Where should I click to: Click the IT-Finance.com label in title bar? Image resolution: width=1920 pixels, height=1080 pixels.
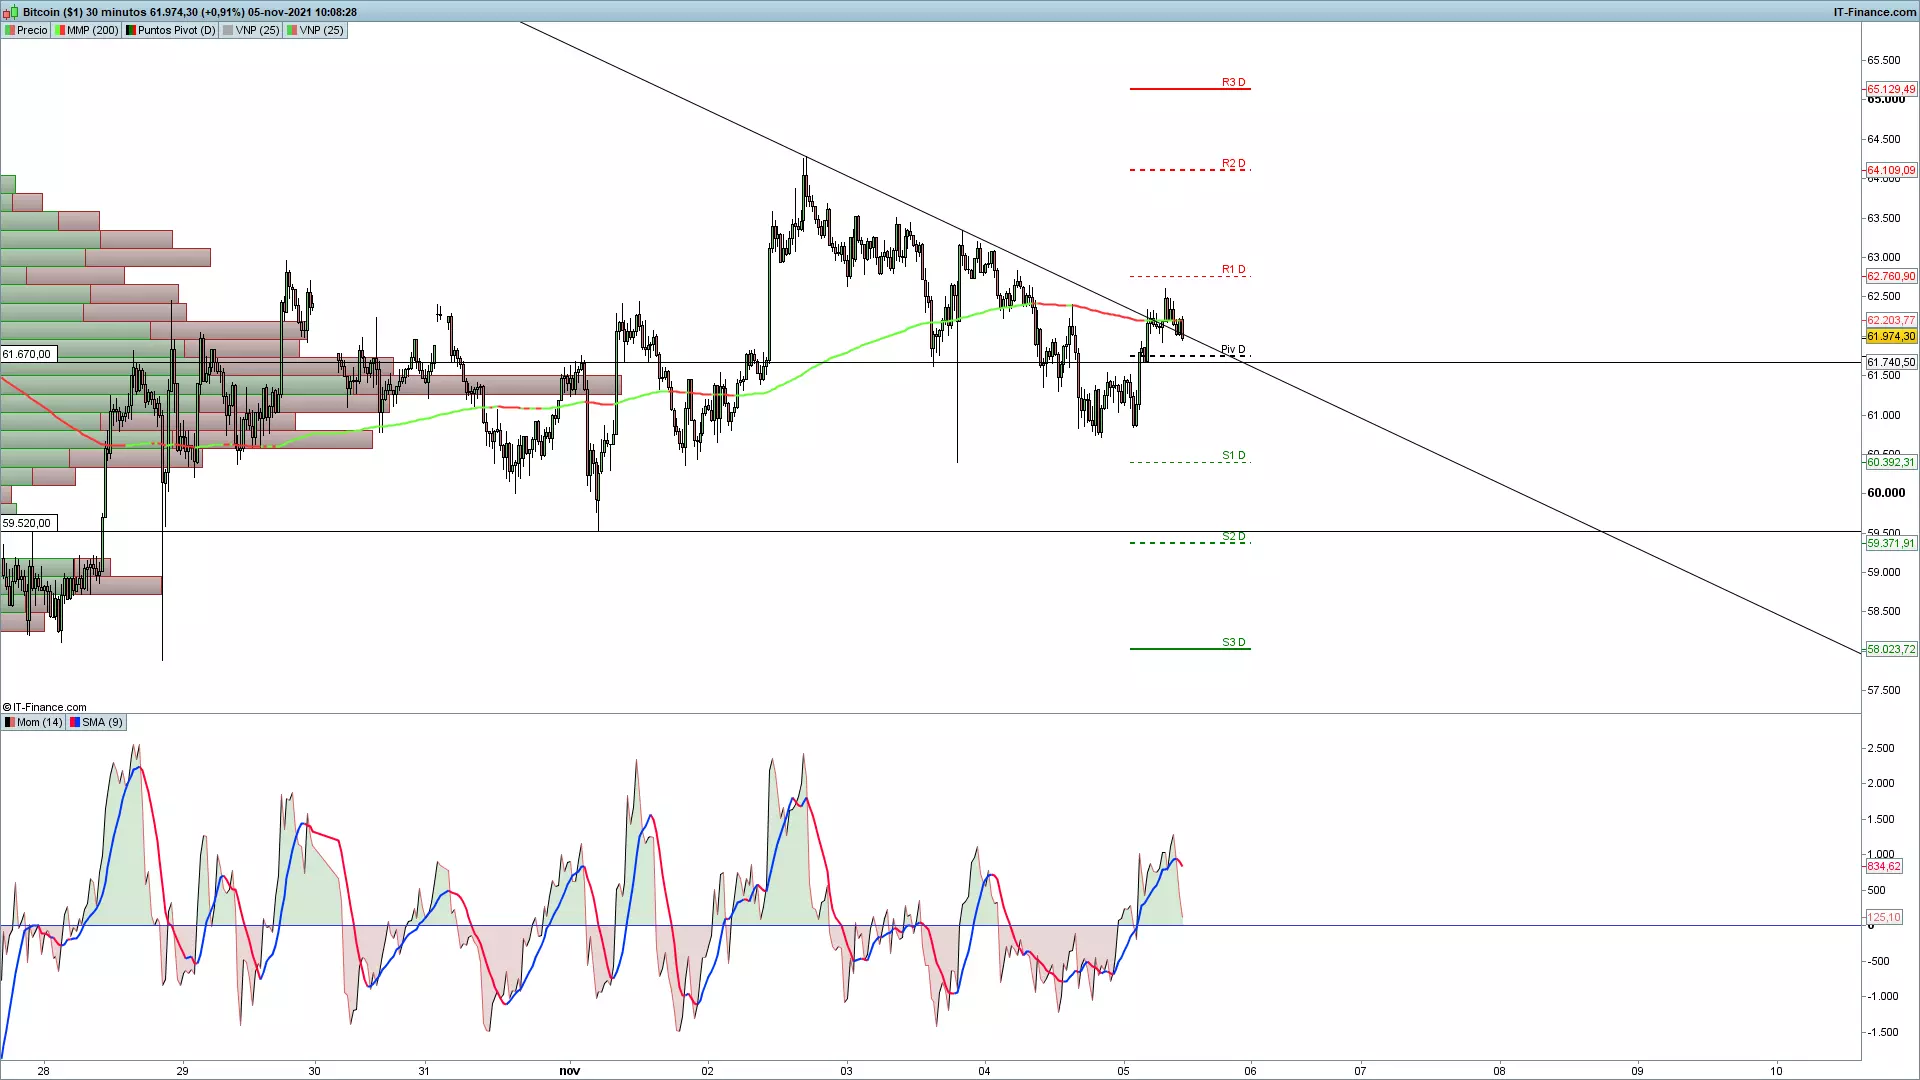coord(1875,12)
